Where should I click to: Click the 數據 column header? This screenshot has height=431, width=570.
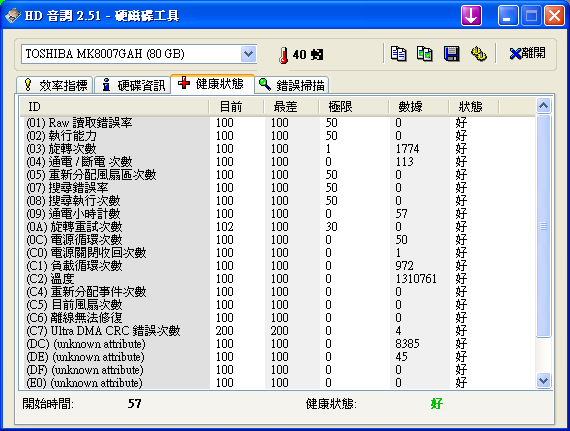coord(418,107)
